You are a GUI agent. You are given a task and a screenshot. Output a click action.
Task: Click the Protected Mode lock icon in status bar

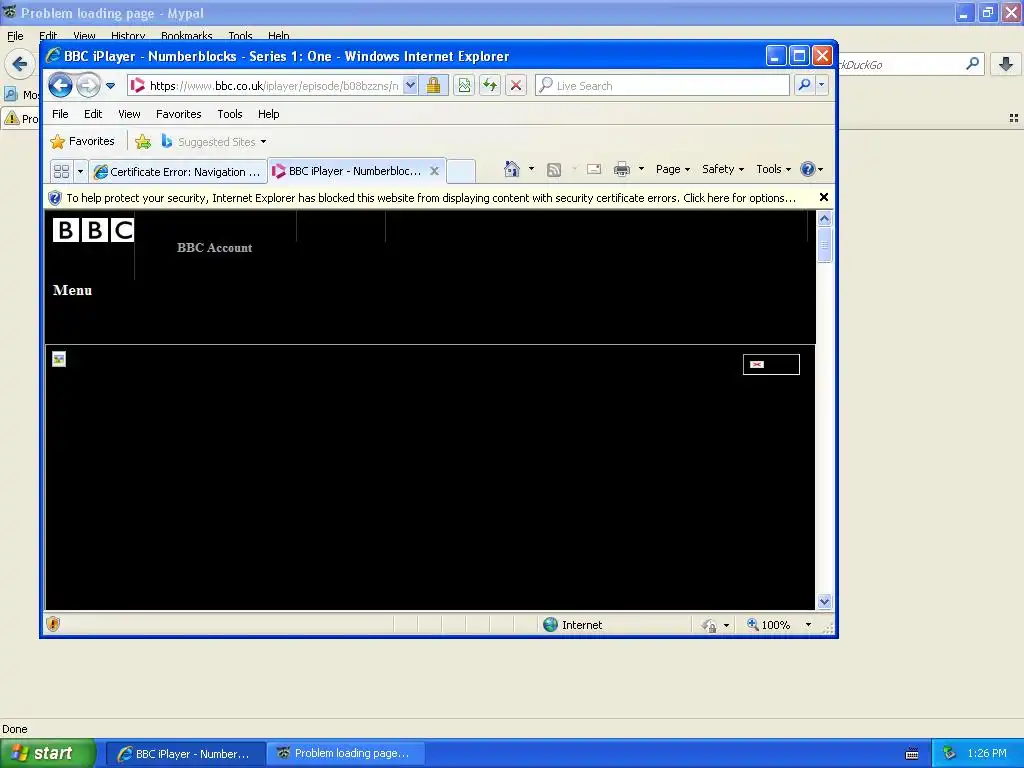[709, 625]
